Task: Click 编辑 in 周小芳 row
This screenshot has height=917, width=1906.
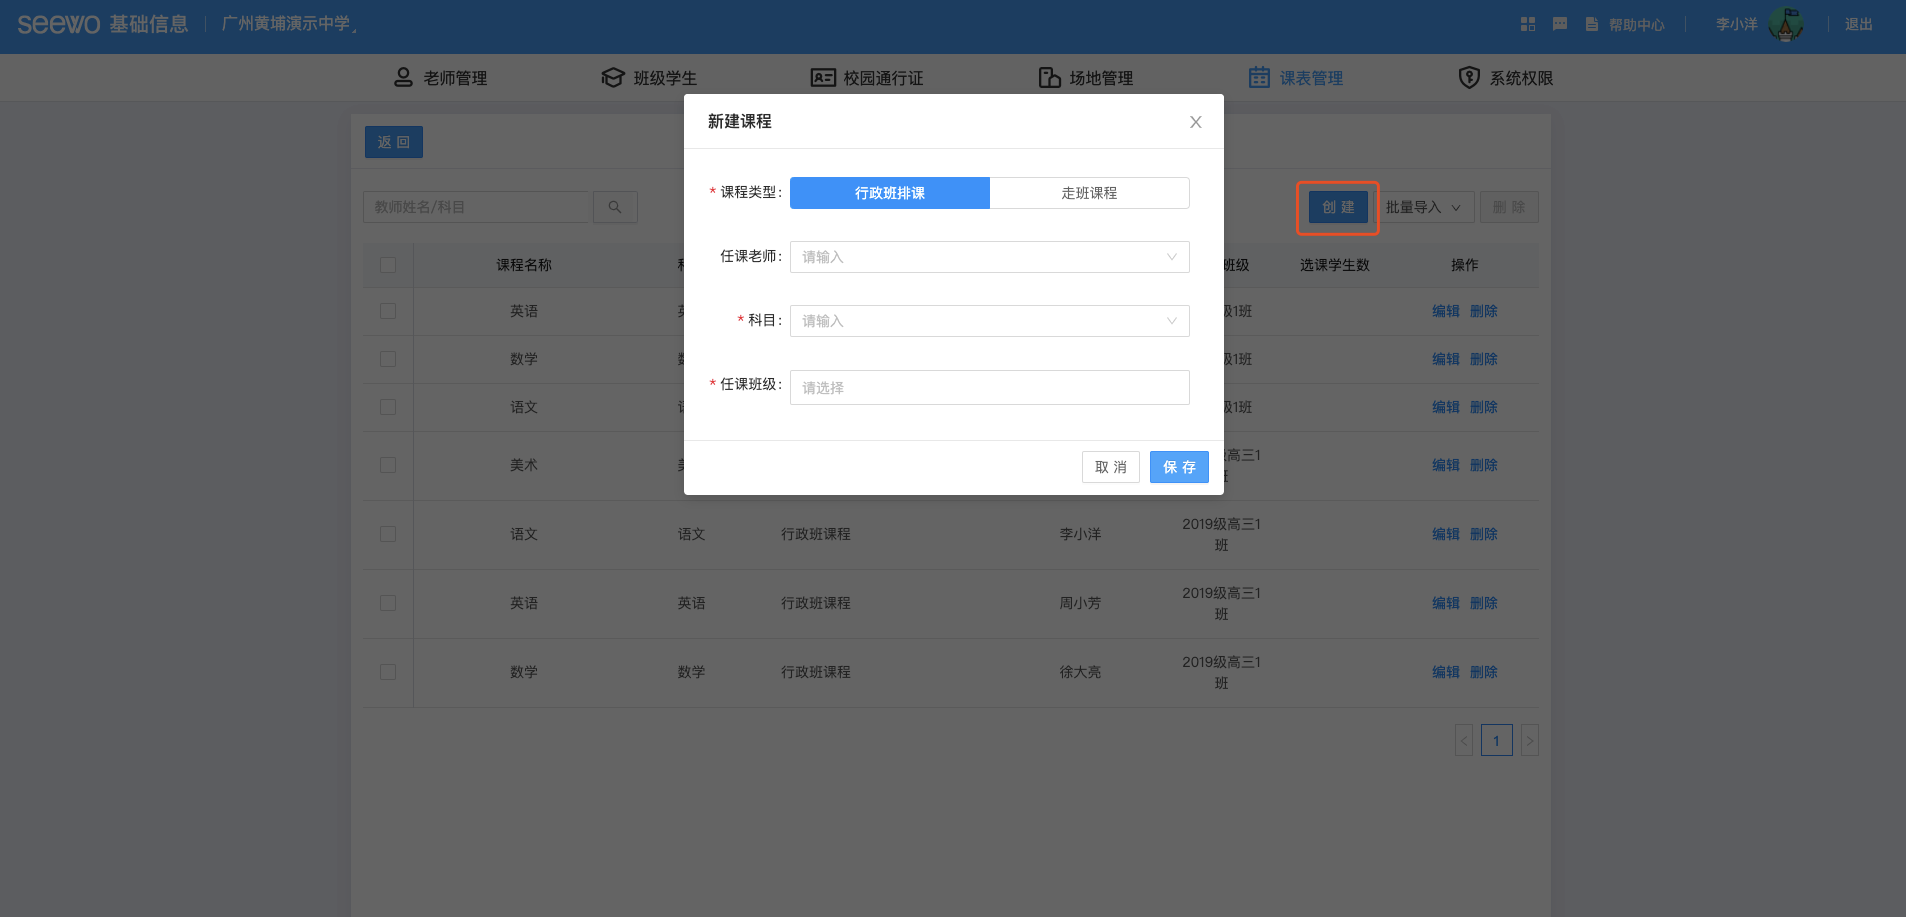Action: pos(1446,603)
